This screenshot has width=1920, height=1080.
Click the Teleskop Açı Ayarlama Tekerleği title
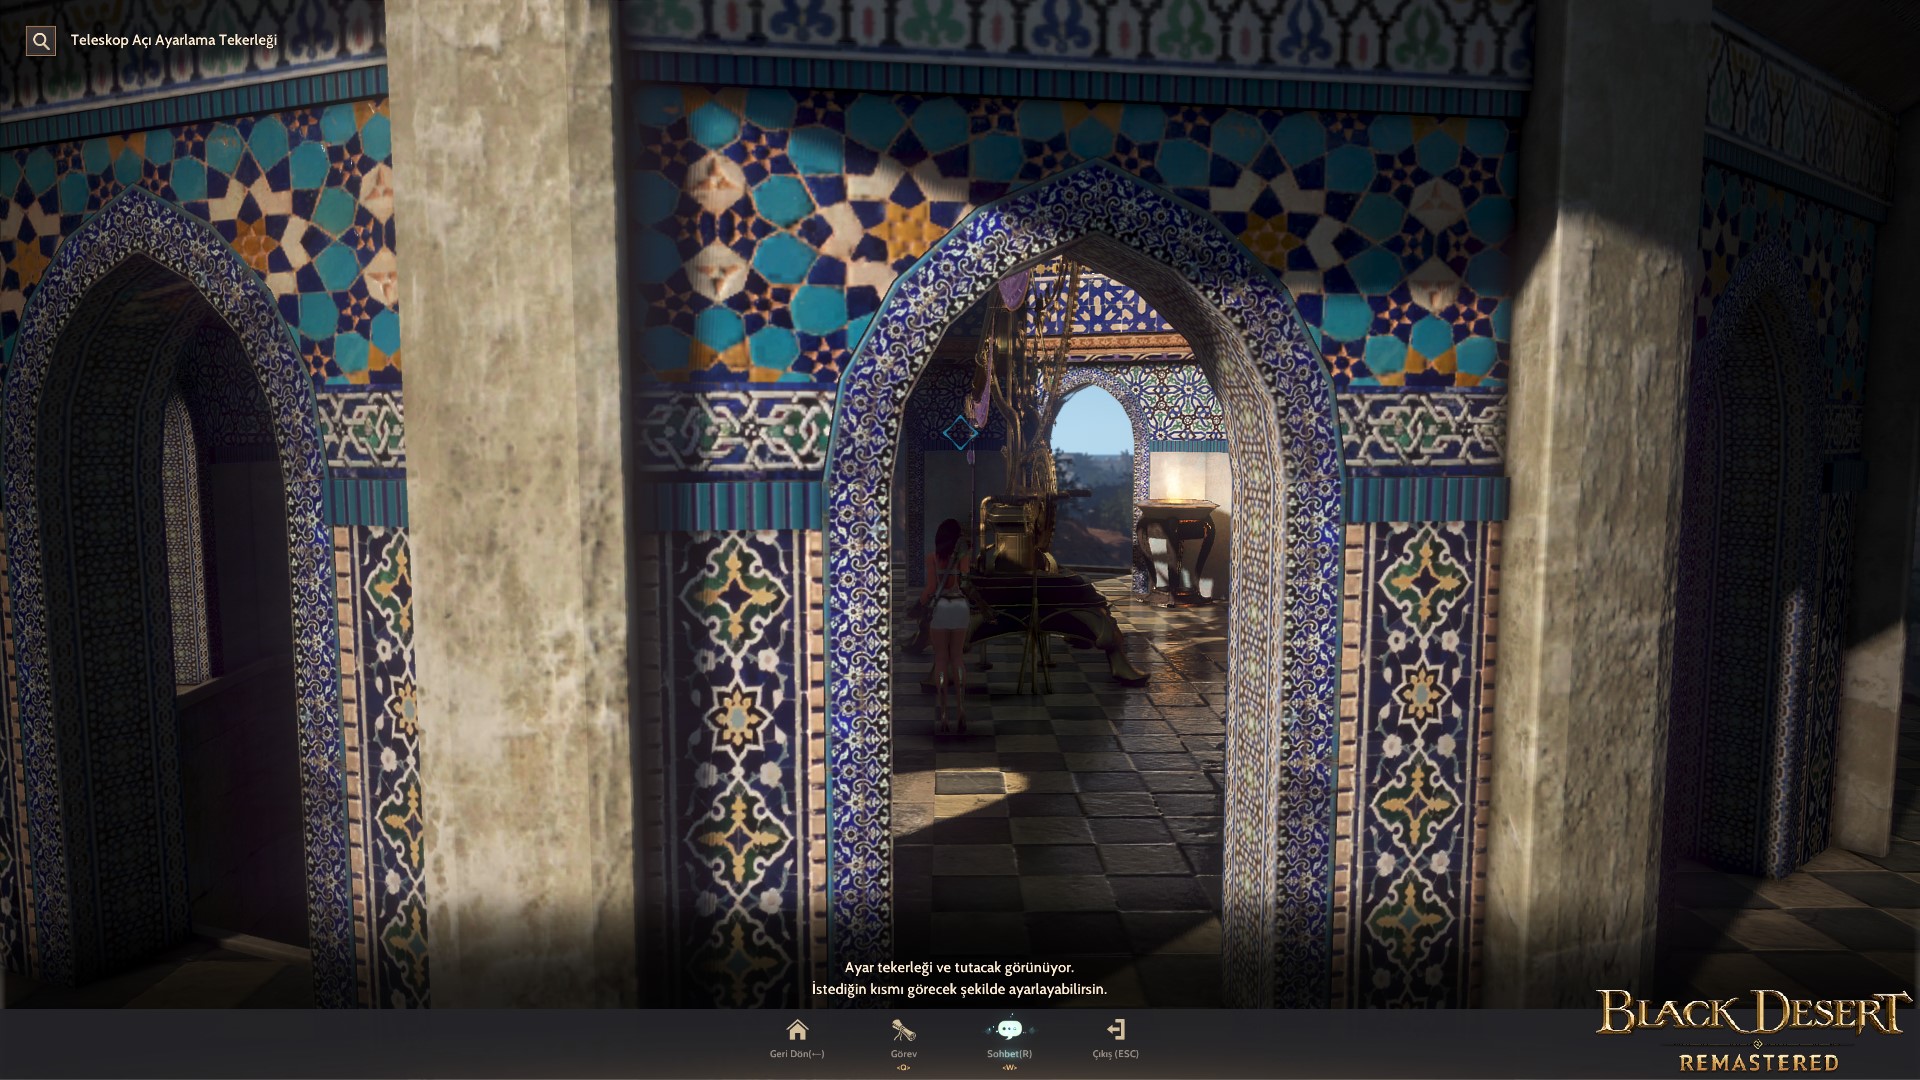coord(174,41)
